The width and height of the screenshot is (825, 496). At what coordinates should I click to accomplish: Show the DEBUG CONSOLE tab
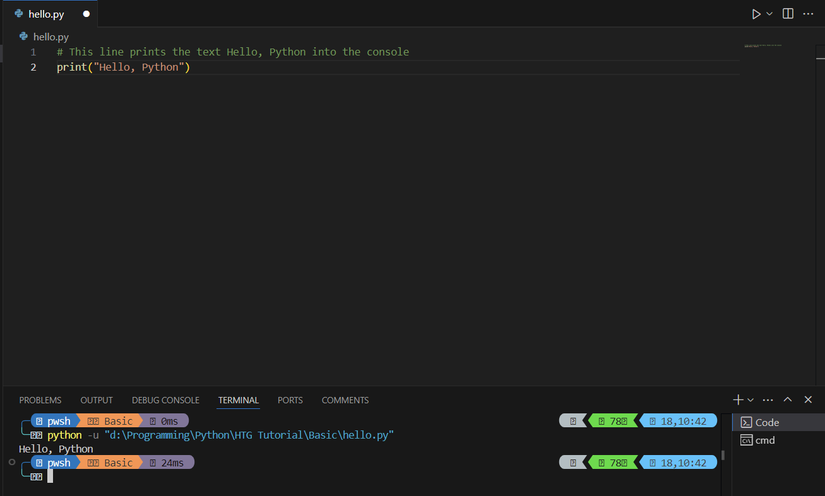click(x=165, y=400)
